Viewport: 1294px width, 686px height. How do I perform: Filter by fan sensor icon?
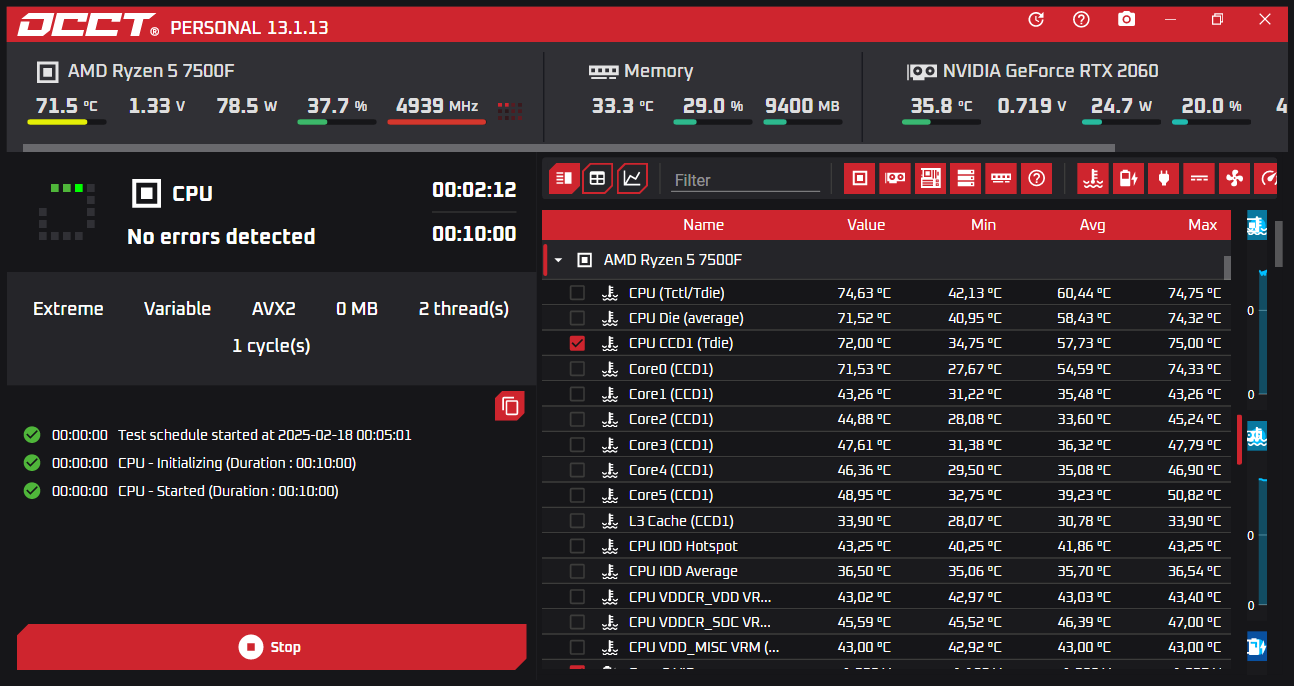(1234, 179)
